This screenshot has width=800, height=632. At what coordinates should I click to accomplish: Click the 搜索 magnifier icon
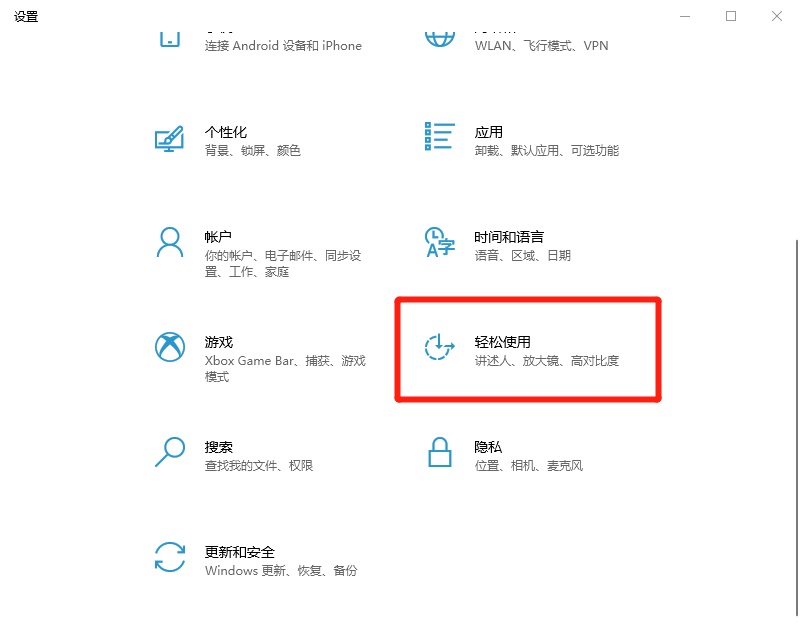tap(169, 451)
